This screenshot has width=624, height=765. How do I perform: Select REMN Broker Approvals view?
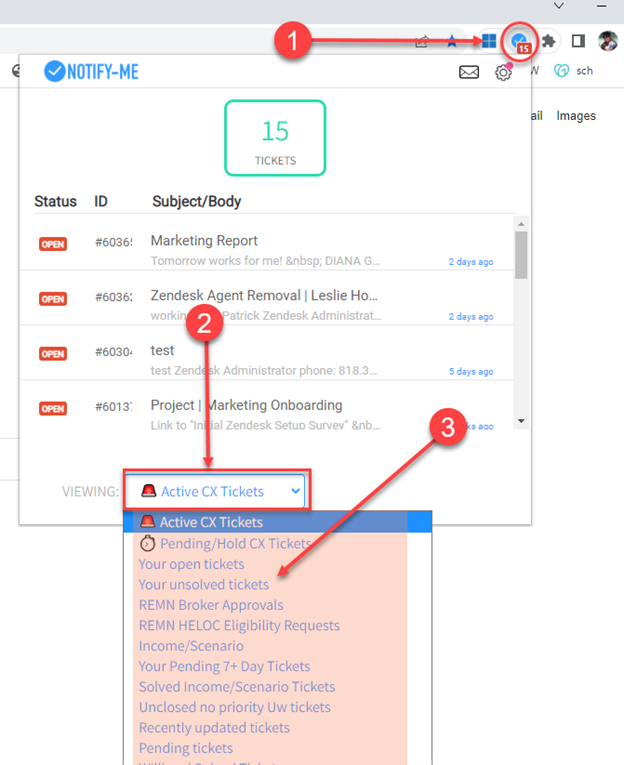[x=278, y=605]
